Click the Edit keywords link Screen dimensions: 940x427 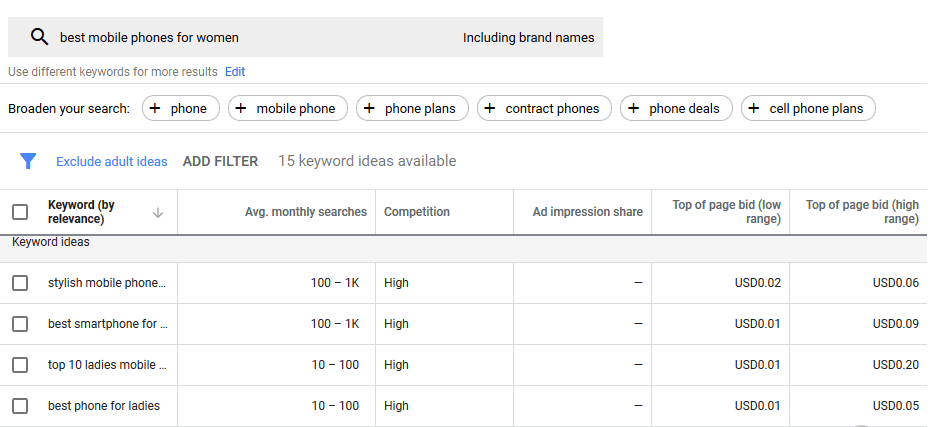235,72
